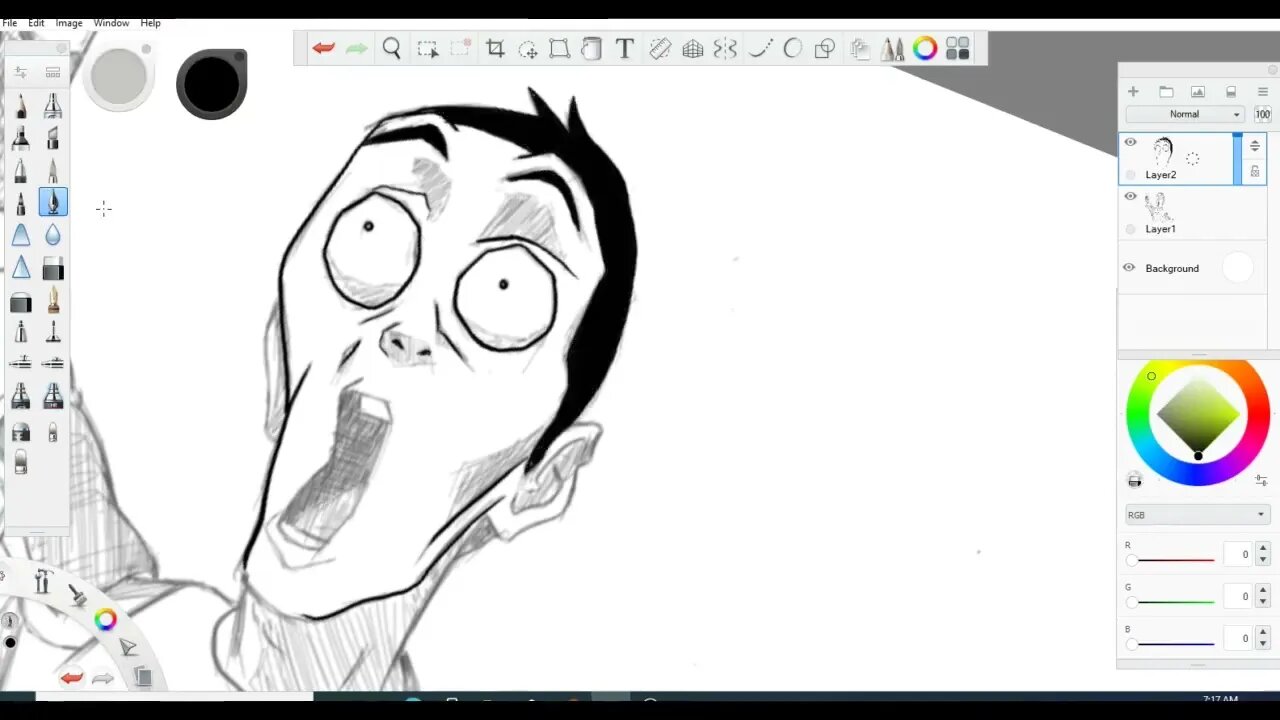Viewport: 1280px width, 720px height.
Task: Hide Layer2 using its eye icon
Action: click(1130, 142)
